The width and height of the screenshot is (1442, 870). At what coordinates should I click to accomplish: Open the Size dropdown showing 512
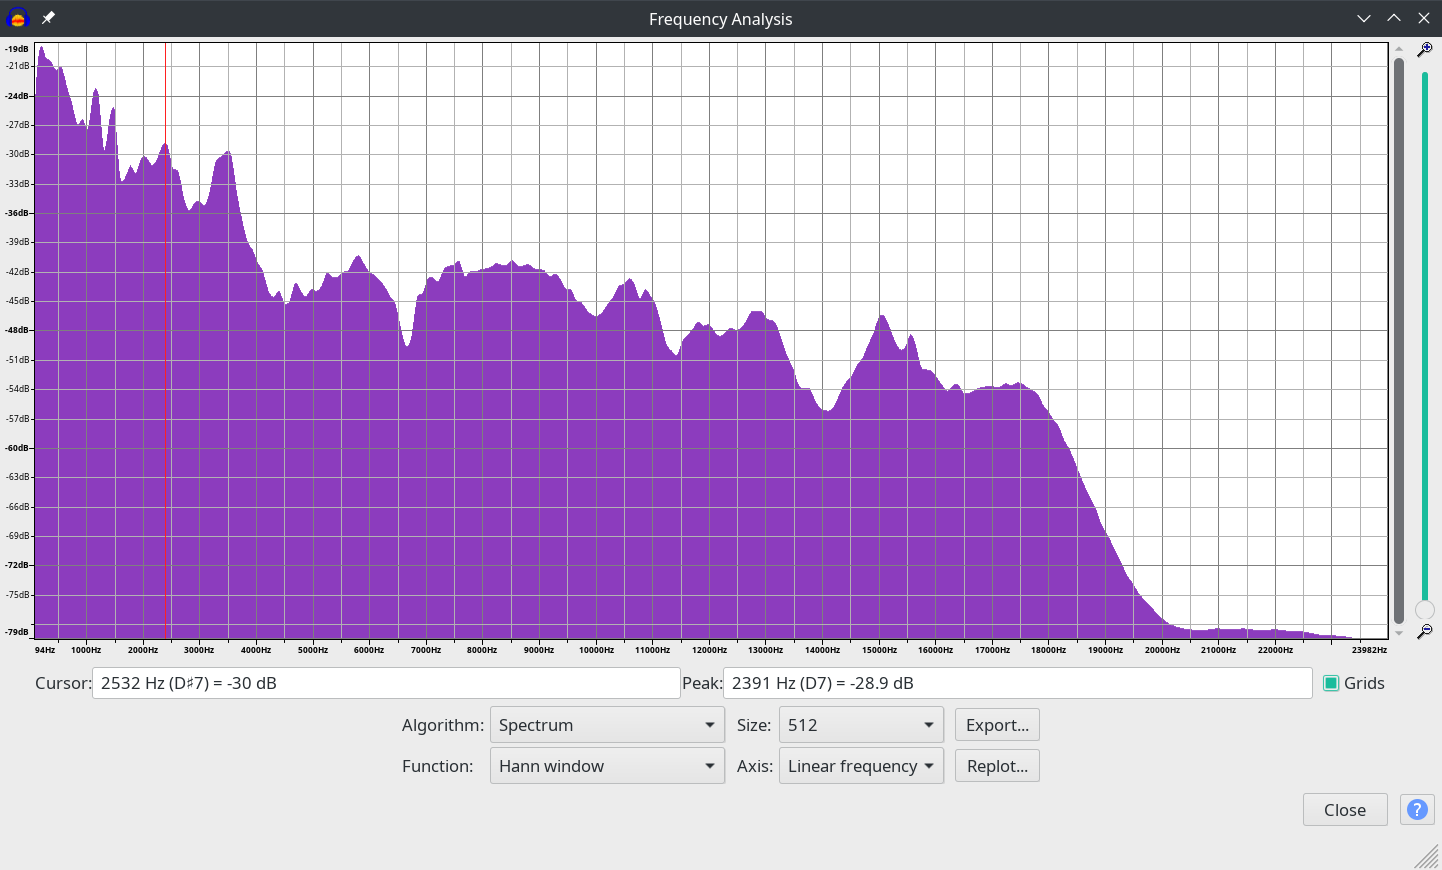861,725
